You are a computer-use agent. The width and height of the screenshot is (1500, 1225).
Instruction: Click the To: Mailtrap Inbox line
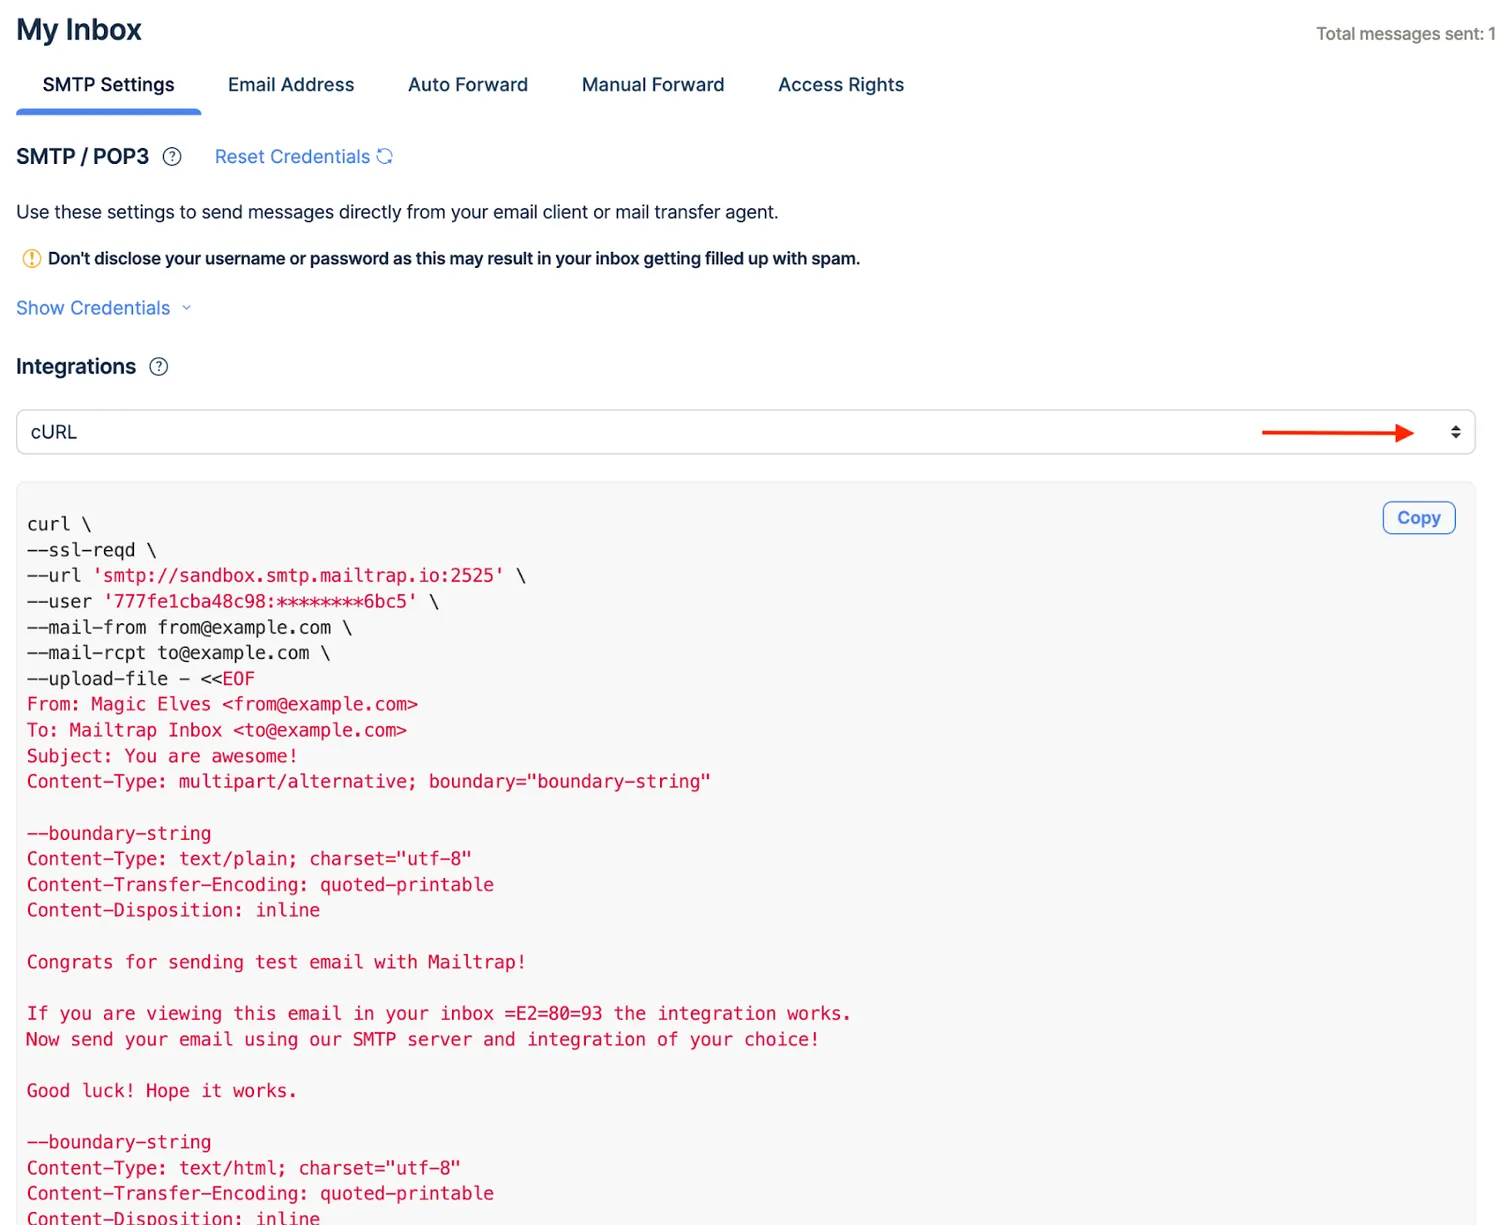point(217,731)
